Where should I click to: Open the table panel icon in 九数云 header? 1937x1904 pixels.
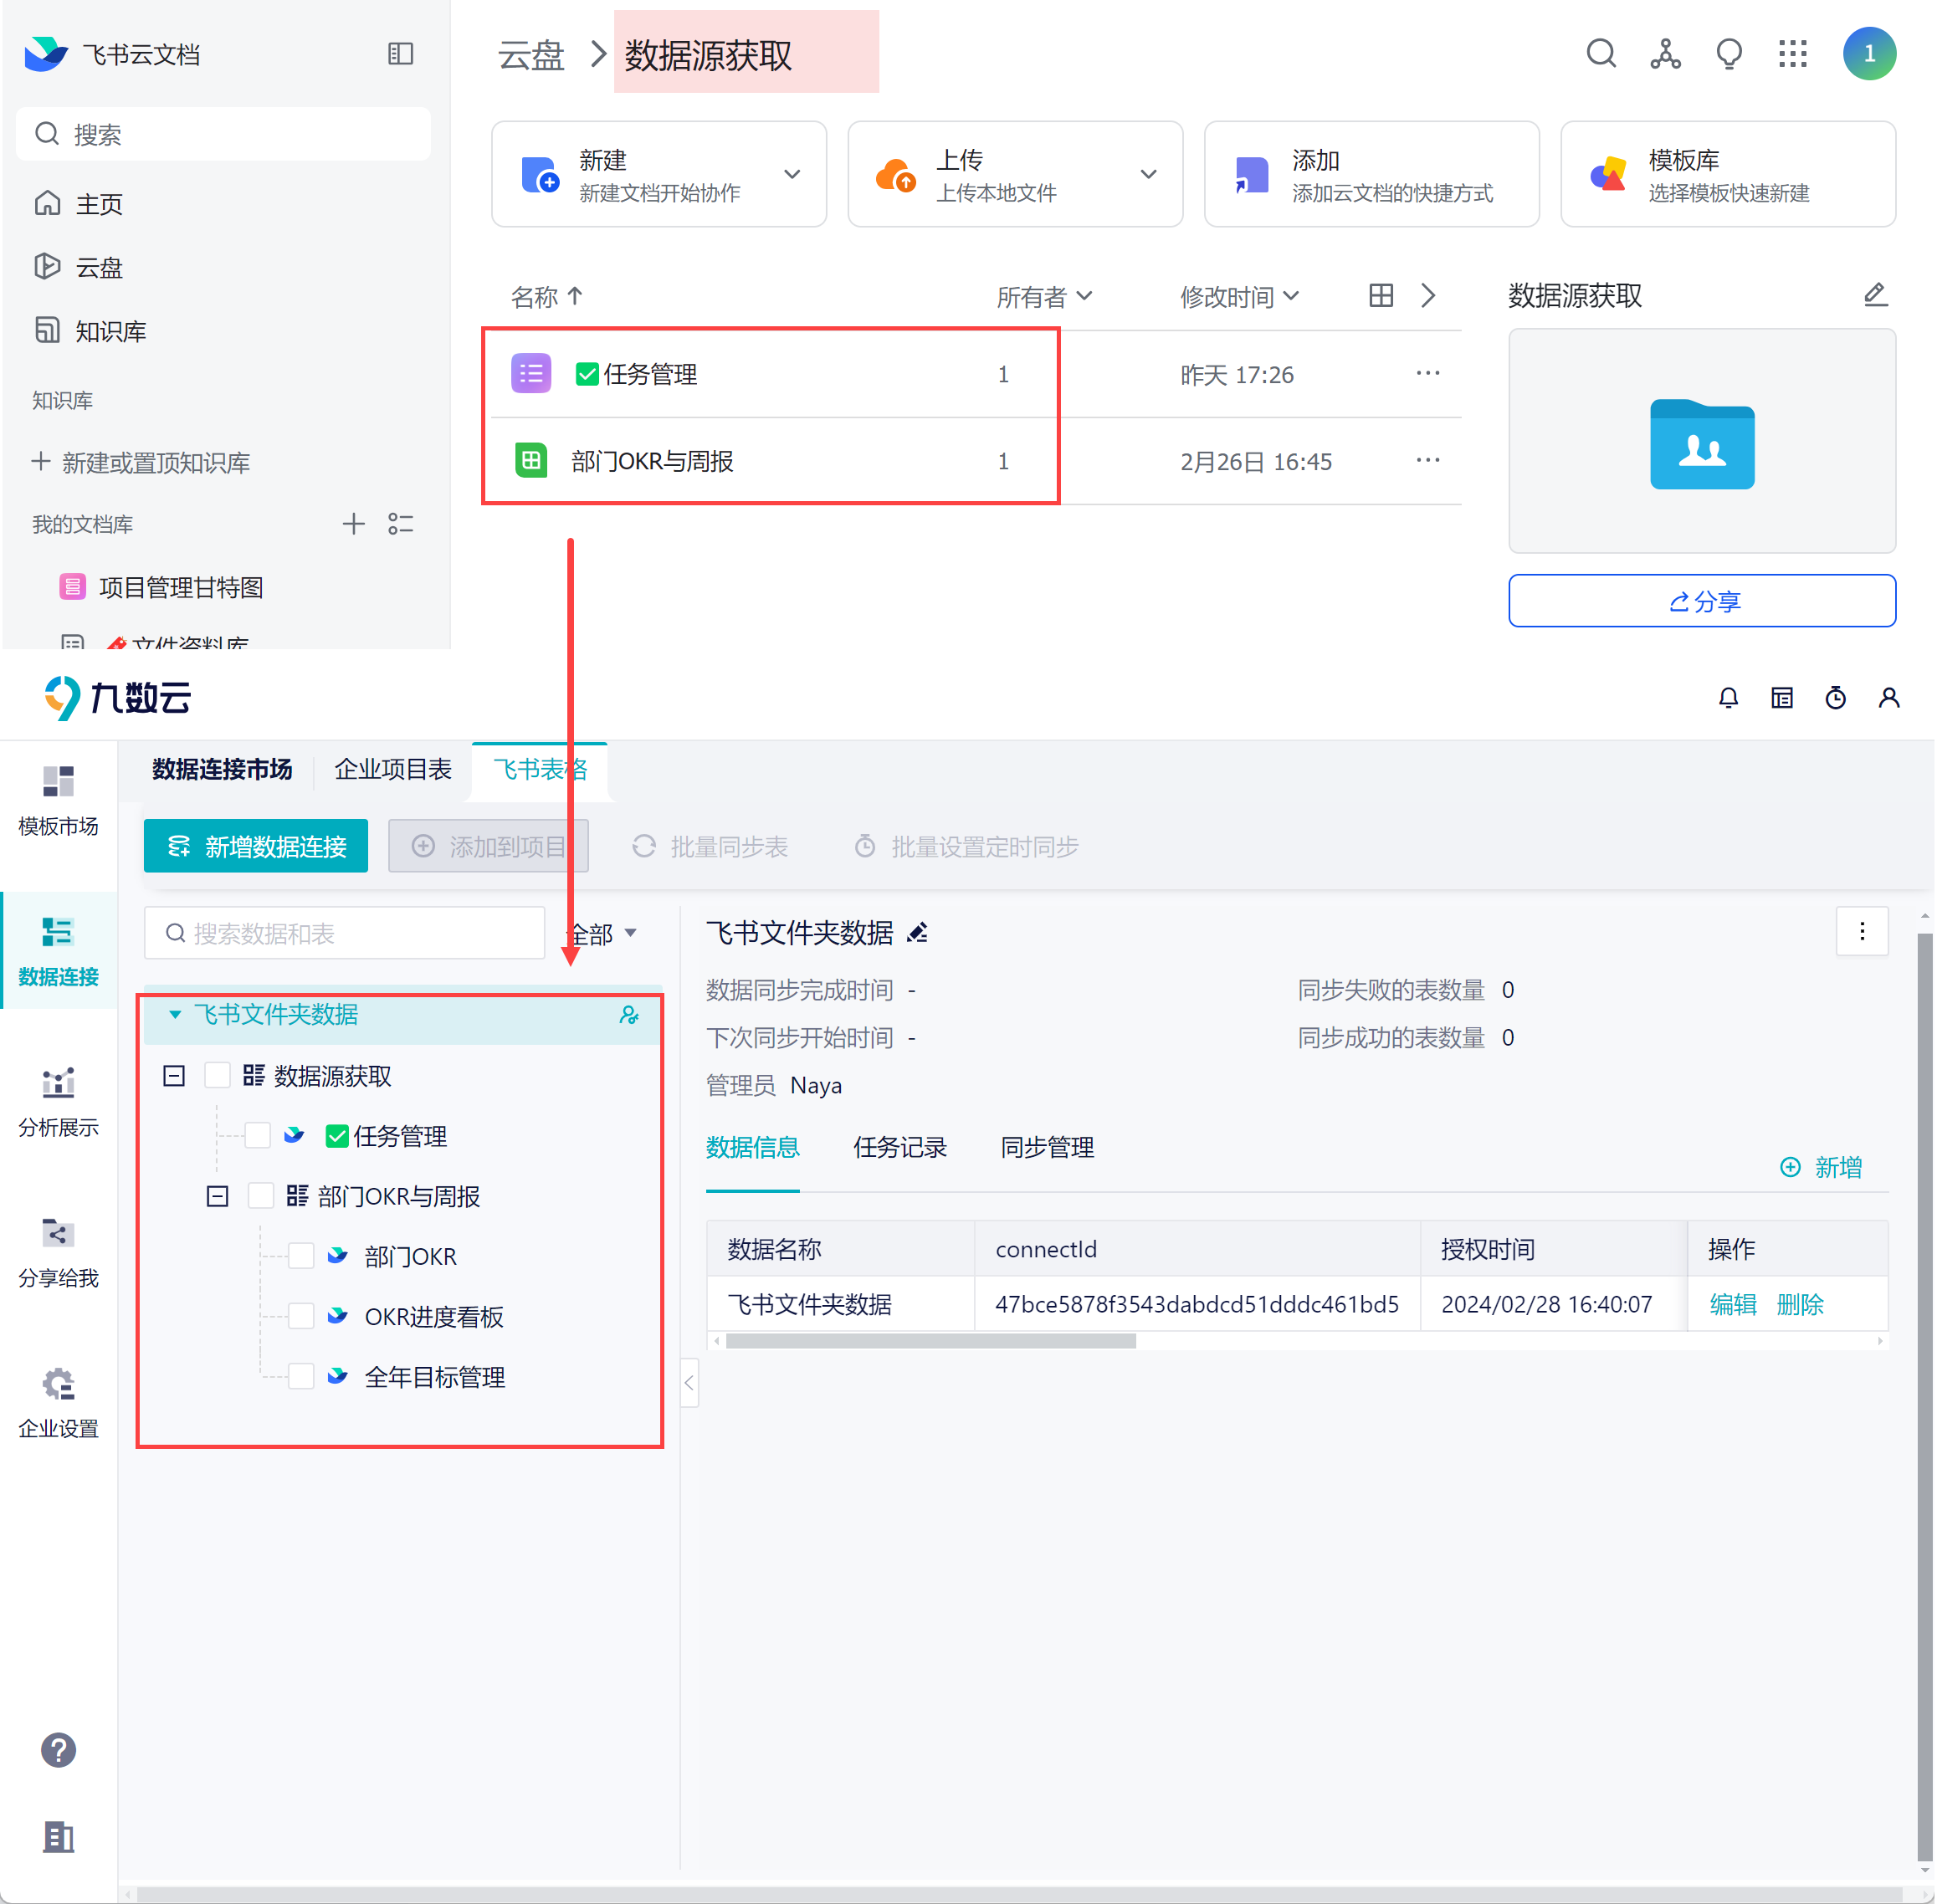click(1782, 698)
